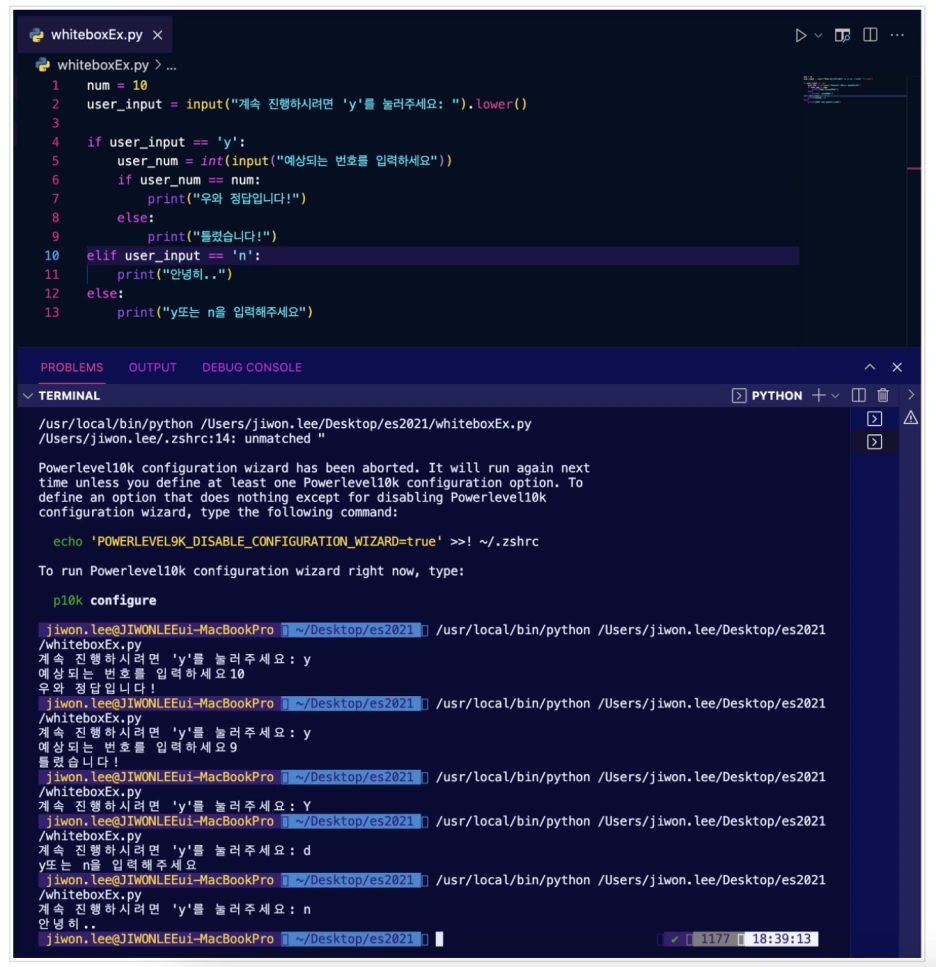Click the echo POWERLEVEL9K_DISABLE command line
936x967 pixels.
(x=296, y=541)
